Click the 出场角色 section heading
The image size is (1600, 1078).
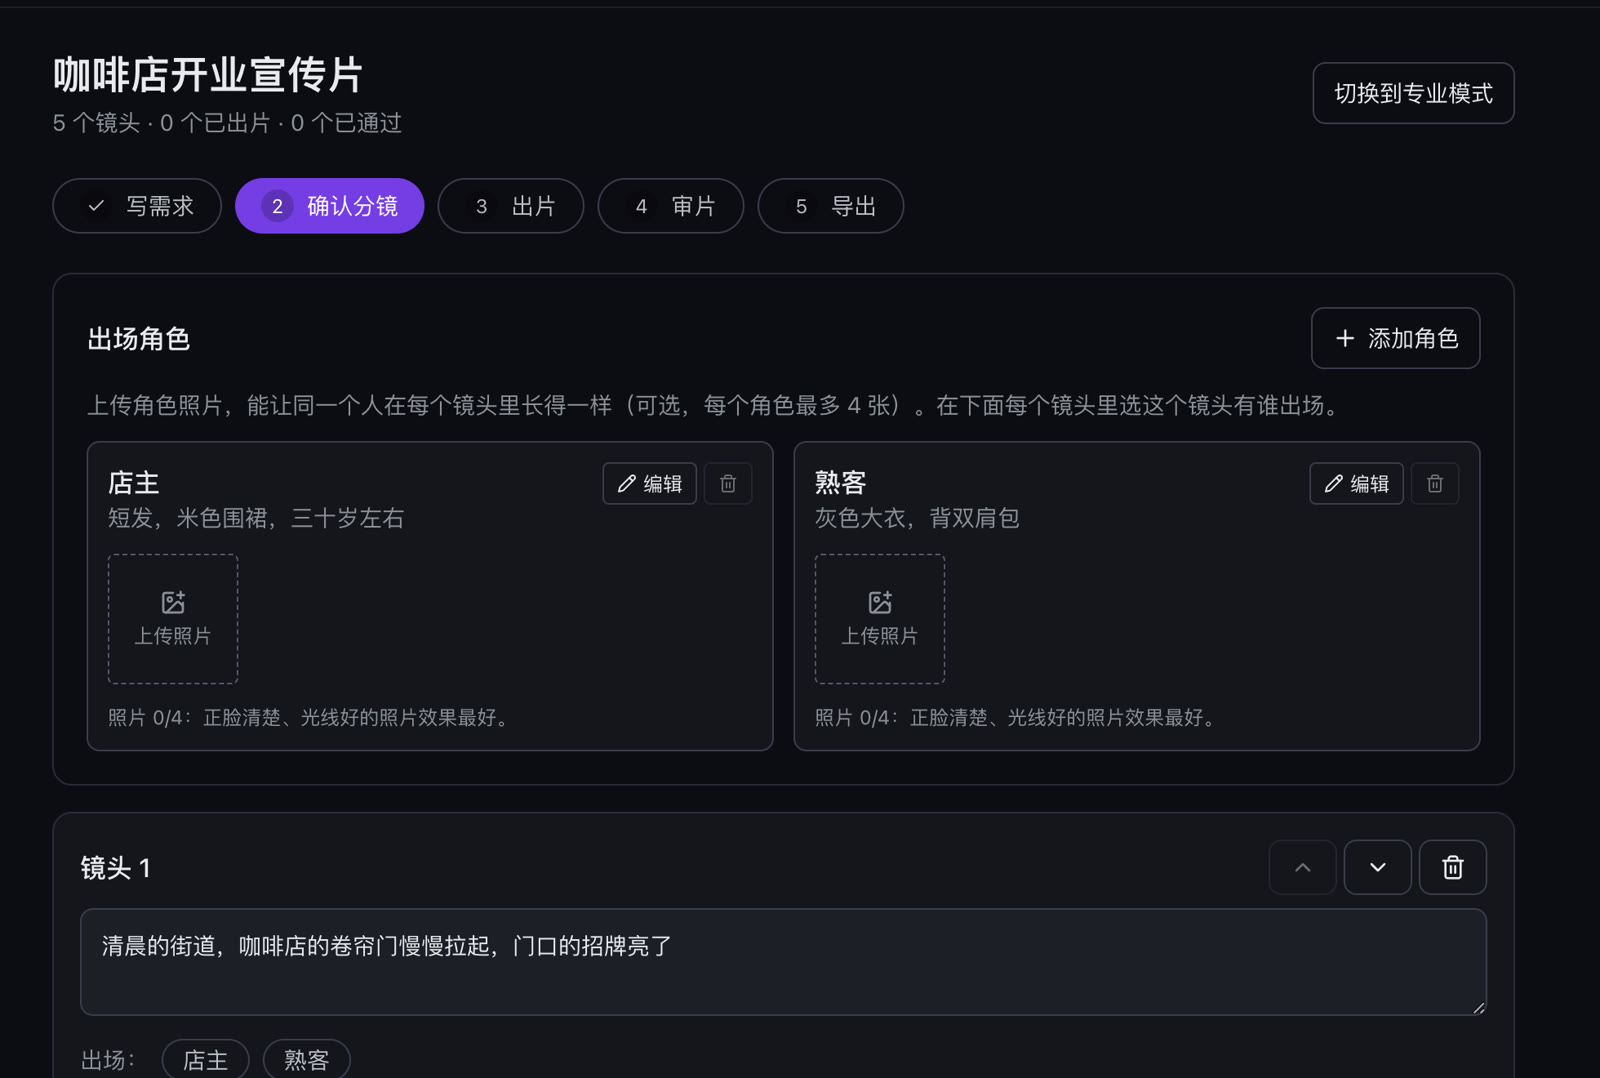(x=139, y=339)
